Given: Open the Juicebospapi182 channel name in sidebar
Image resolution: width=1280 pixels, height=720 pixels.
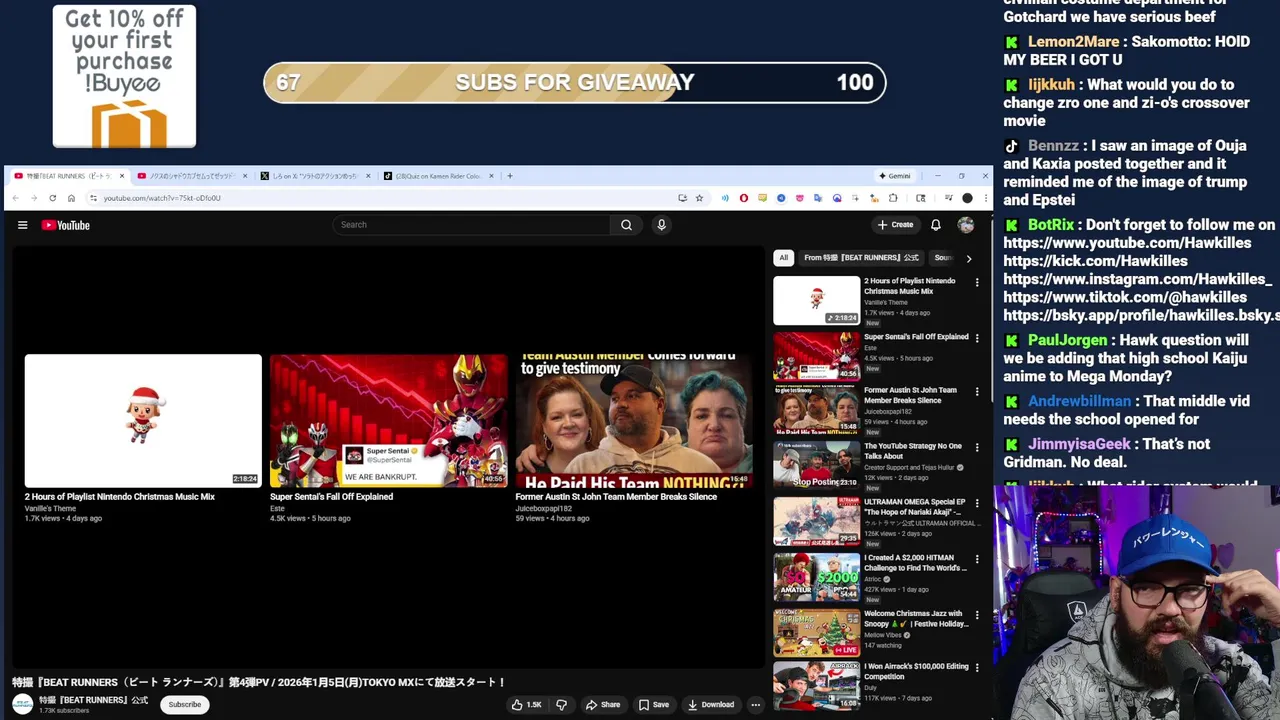Looking at the screenshot, I should click(888, 411).
